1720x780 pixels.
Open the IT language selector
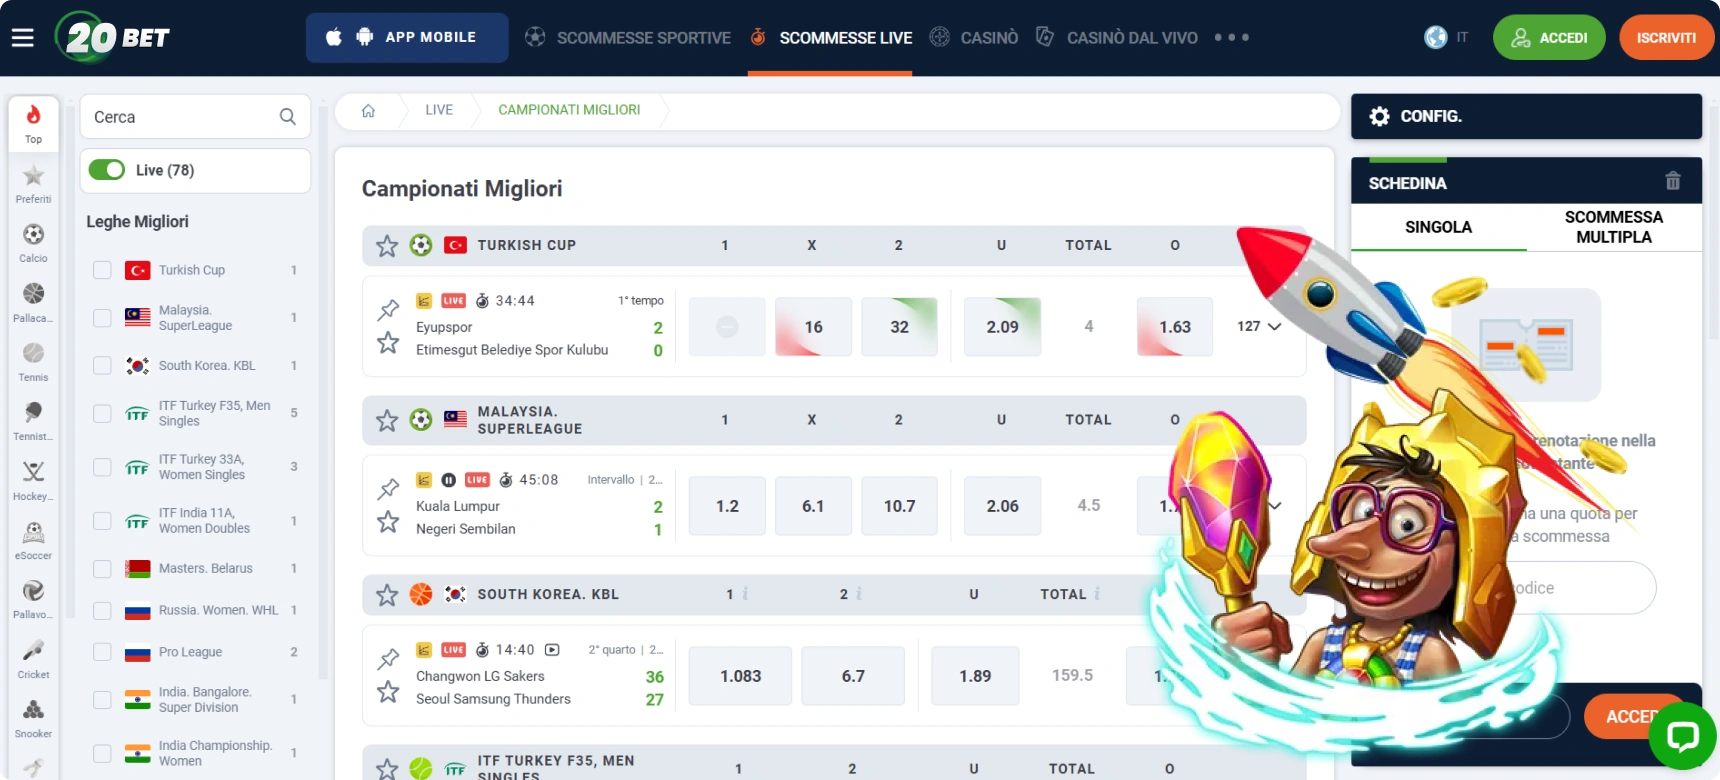[1447, 38]
